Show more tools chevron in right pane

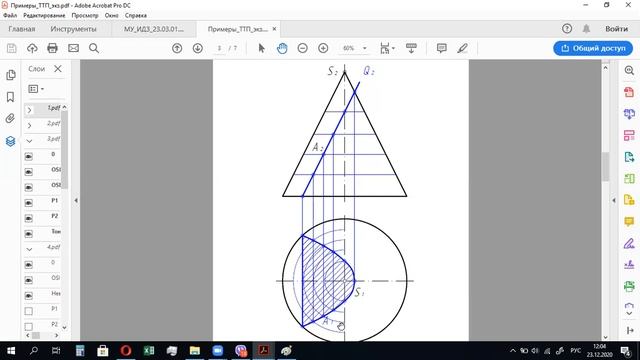coord(629,313)
